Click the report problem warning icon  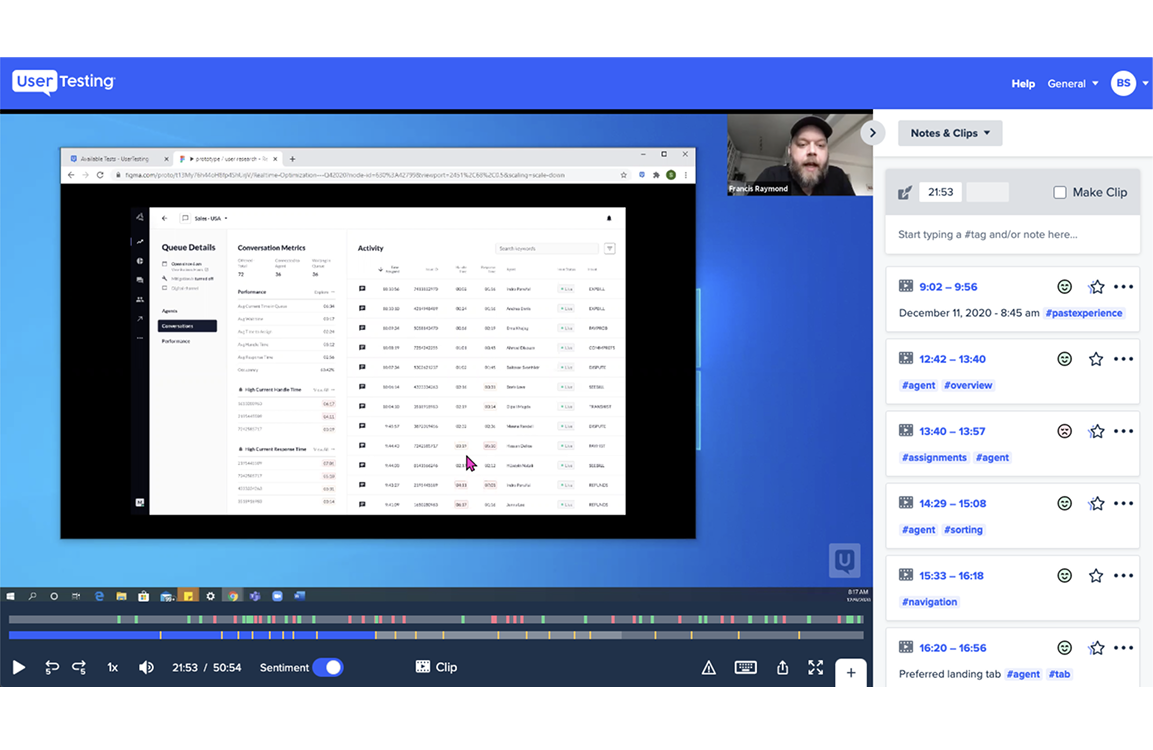[x=709, y=668]
